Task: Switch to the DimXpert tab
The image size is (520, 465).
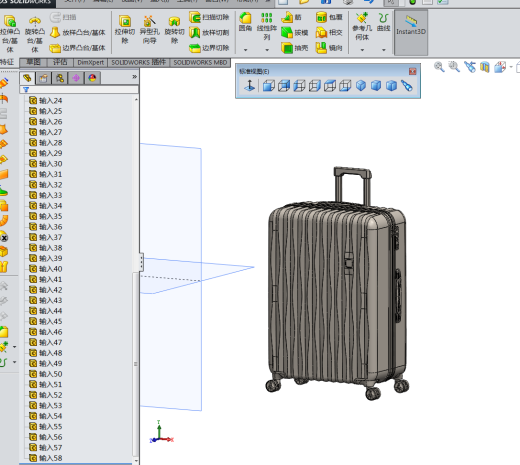Action: 90,62
